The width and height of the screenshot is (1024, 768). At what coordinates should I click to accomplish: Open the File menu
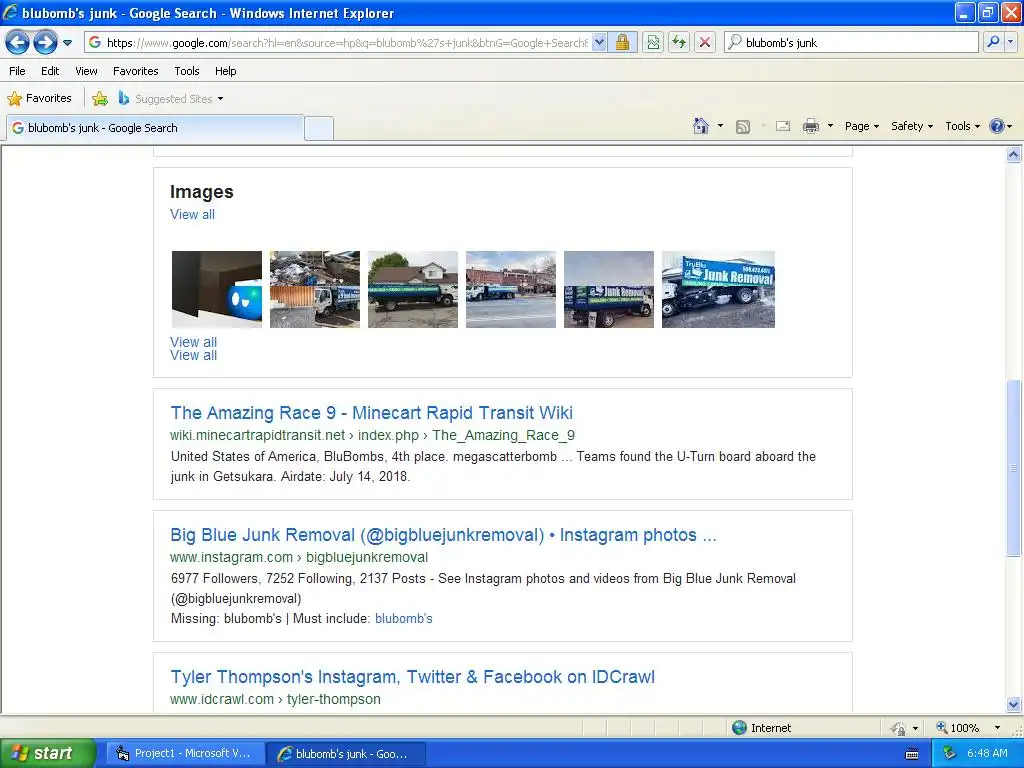click(18, 71)
